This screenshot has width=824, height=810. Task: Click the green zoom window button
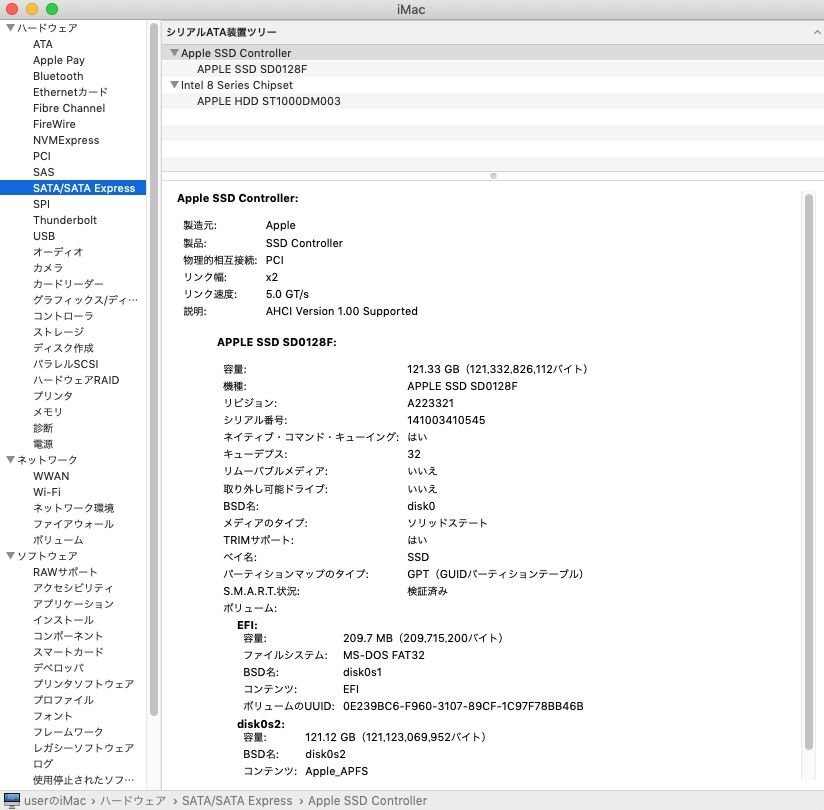[x=52, y=9]
